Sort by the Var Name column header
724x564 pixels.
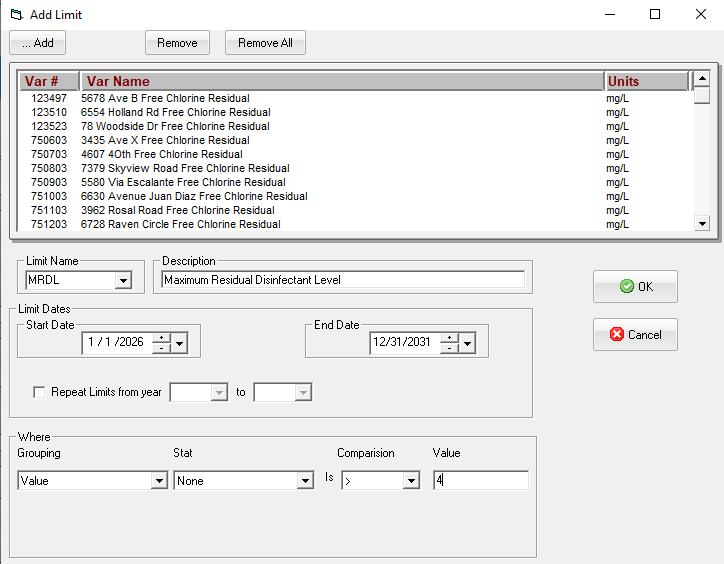[x=342, y=81]
